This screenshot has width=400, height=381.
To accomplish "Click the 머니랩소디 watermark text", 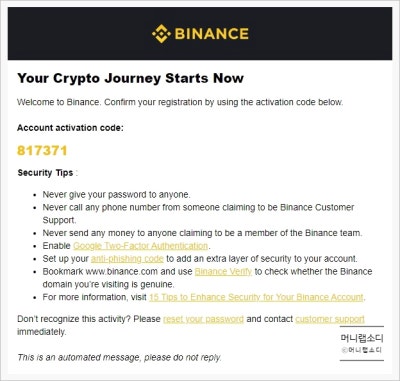I will [x=362, y=338].
